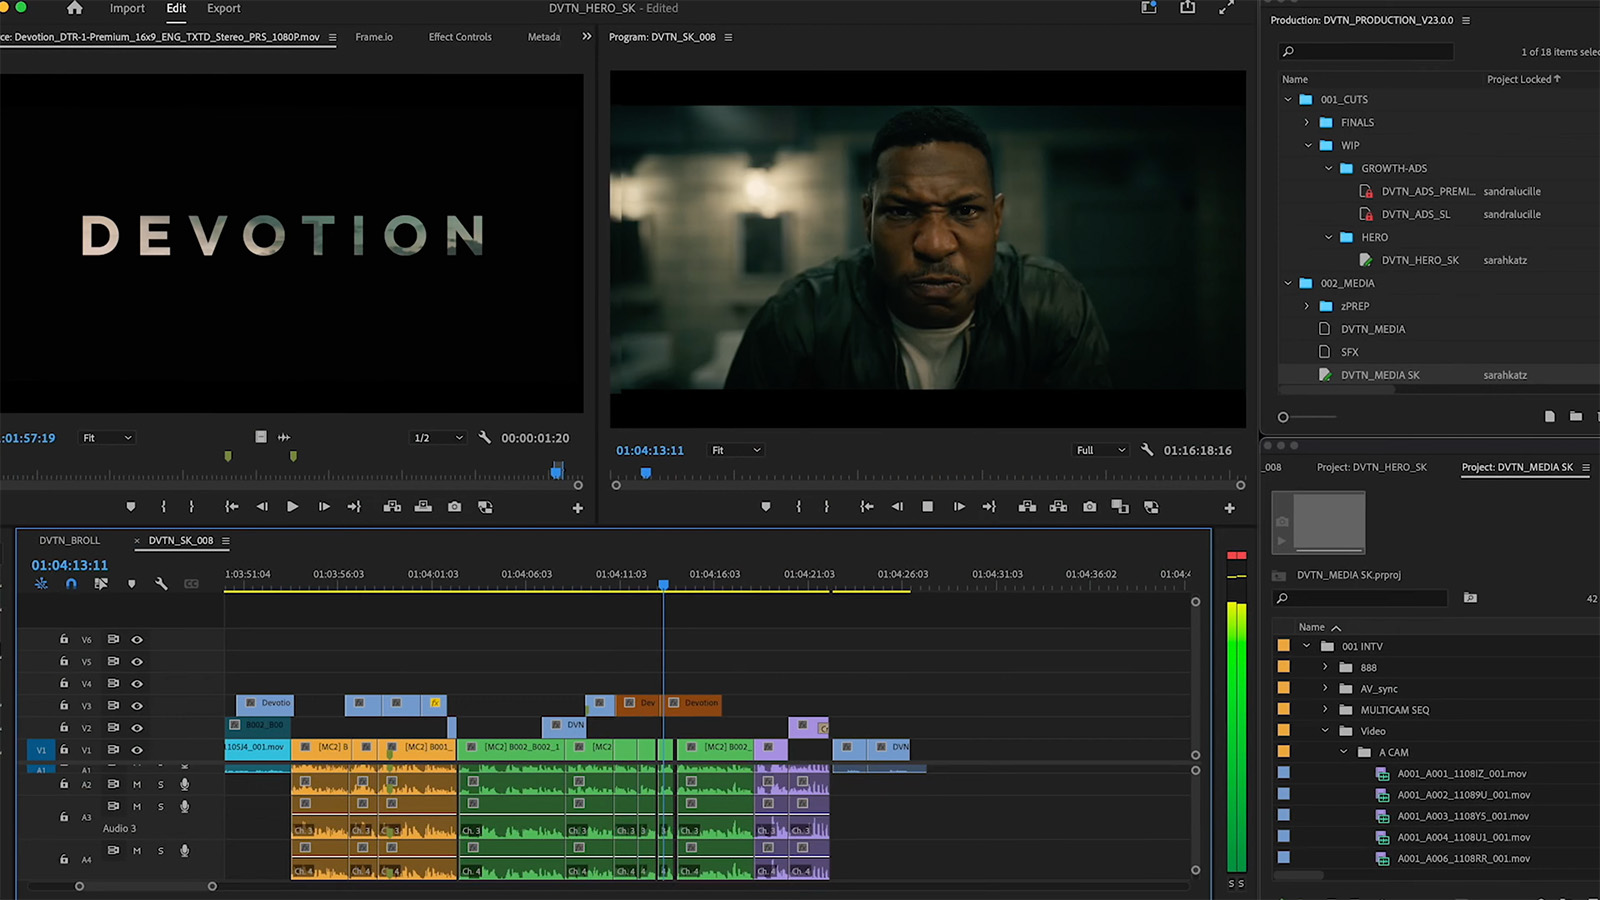Export a frame with the camera icon

(1089, 507)
